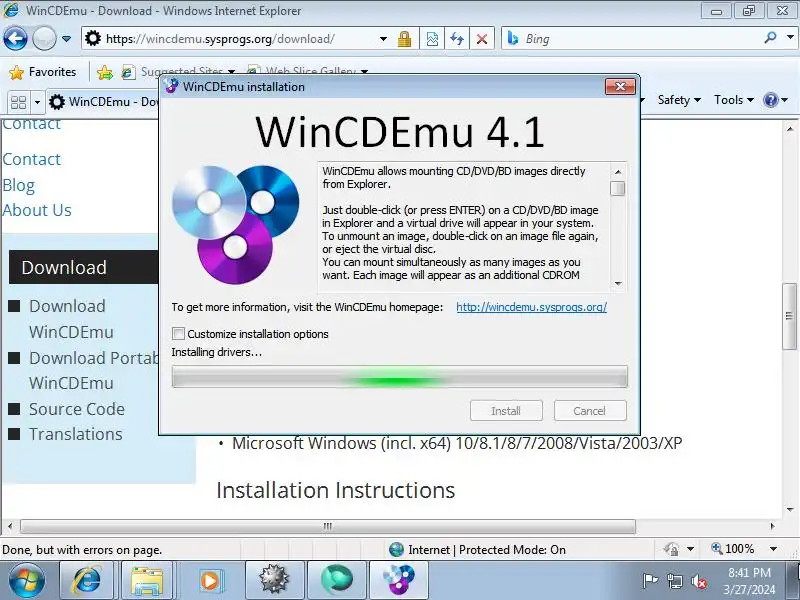Click the red Stop loading icon

[482, 39]
